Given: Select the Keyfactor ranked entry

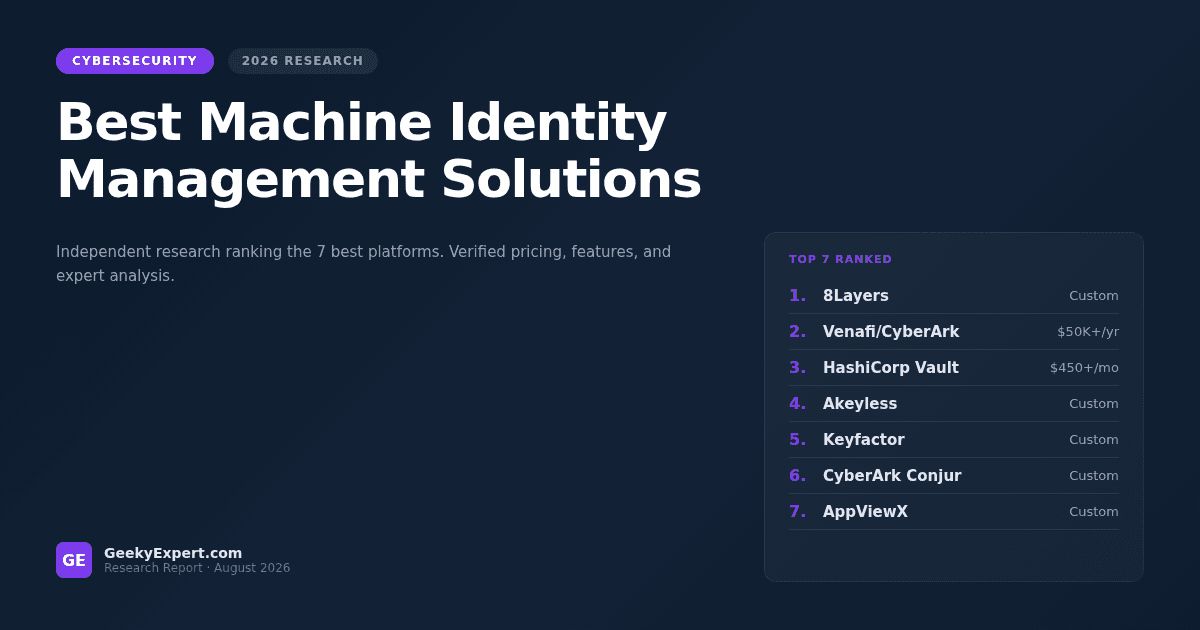Looking at the screenshot, I should coord(954,440).
